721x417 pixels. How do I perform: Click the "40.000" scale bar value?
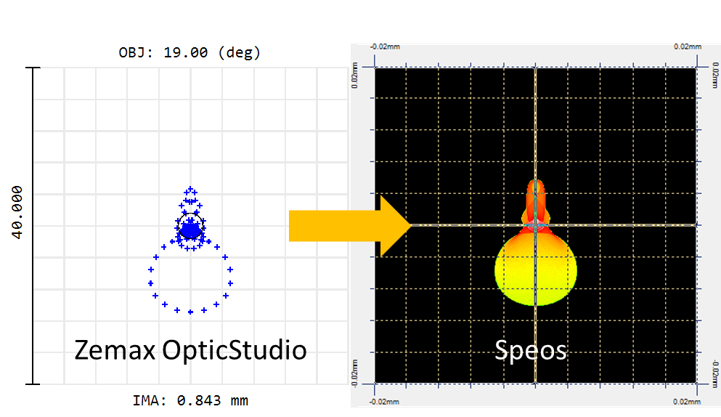tap(17, 212)
